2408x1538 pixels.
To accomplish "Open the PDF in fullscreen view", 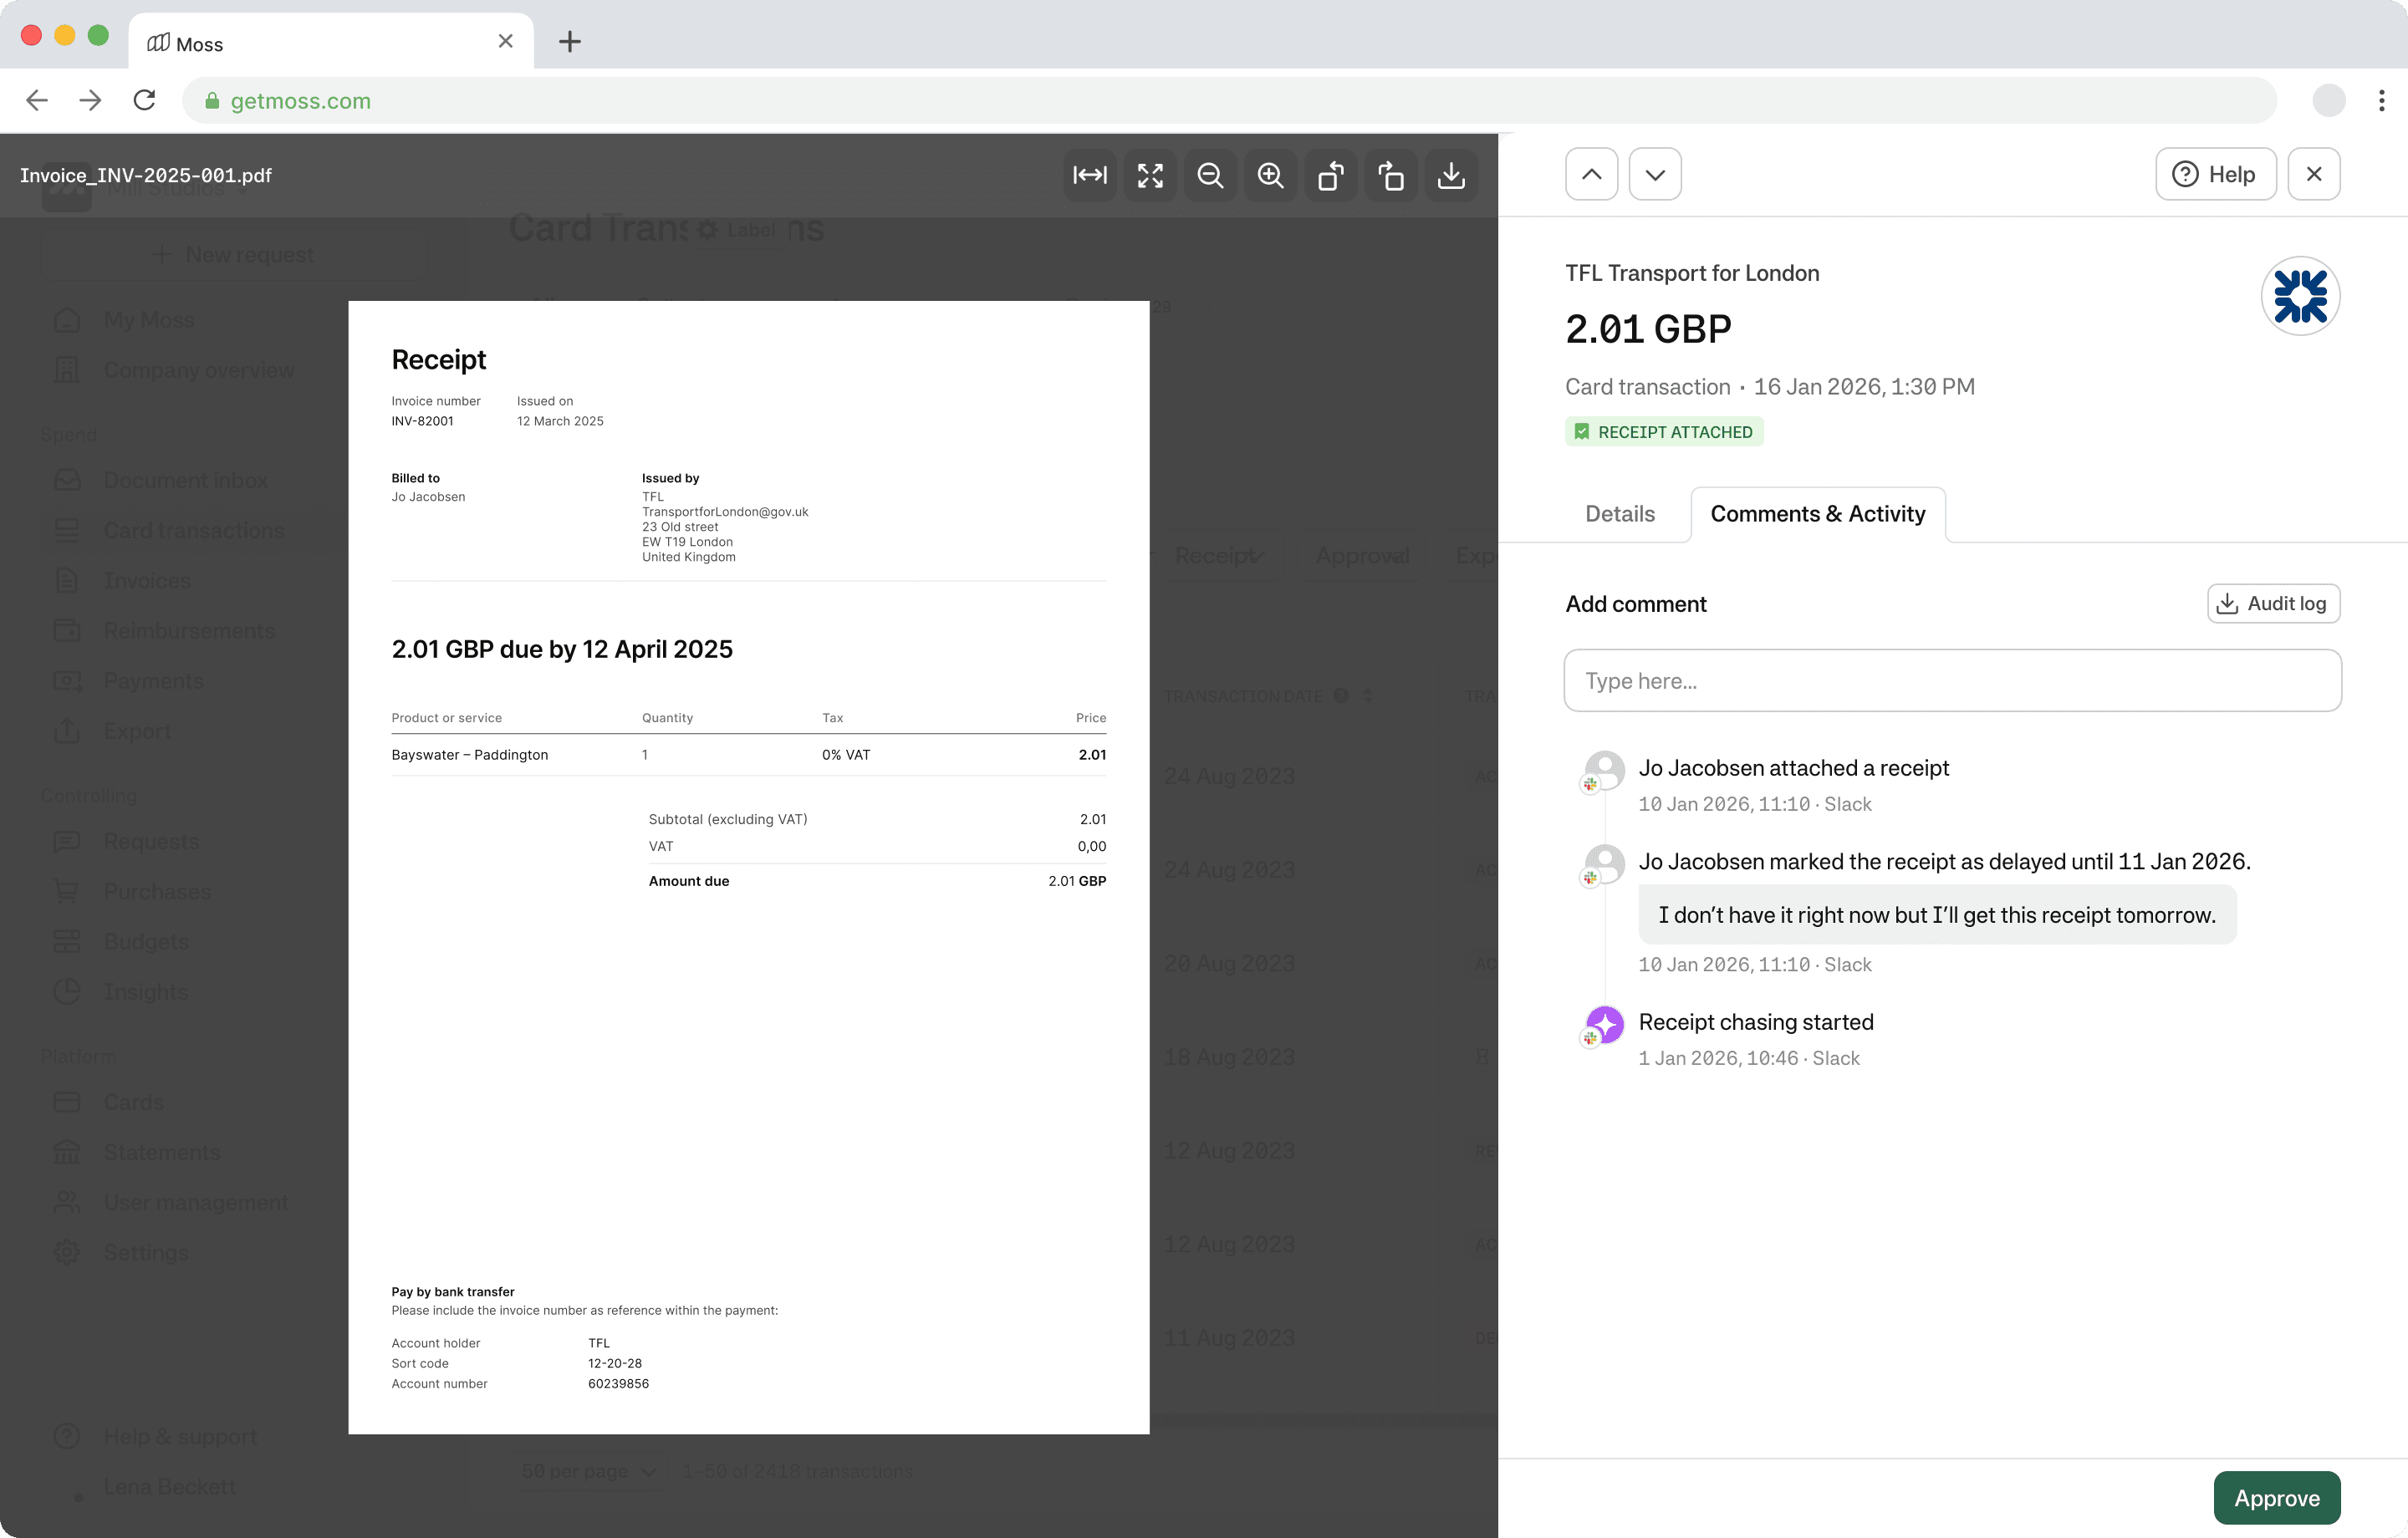I will (x=1150, y=175).
